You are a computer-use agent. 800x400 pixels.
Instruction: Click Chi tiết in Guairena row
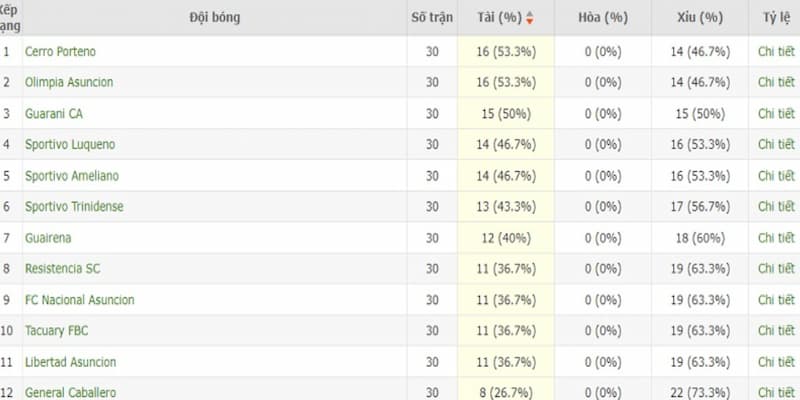(776, 238)
